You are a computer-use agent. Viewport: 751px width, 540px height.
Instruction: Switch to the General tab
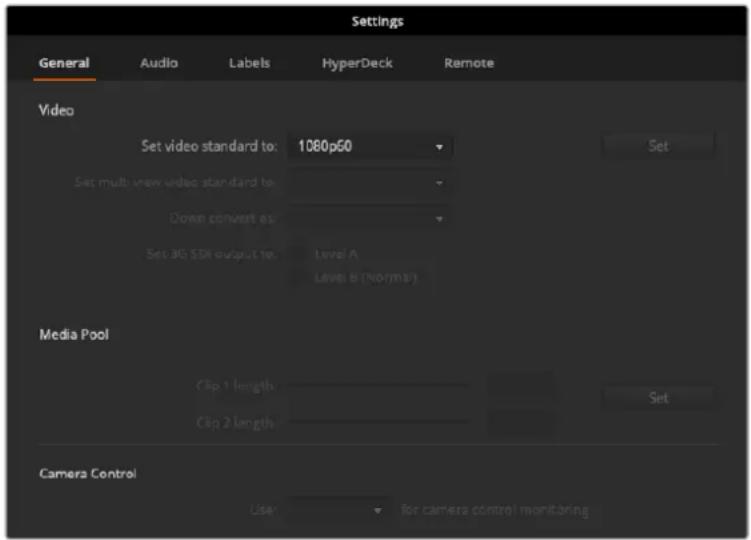pyautogui.click(x=64, y=63)
